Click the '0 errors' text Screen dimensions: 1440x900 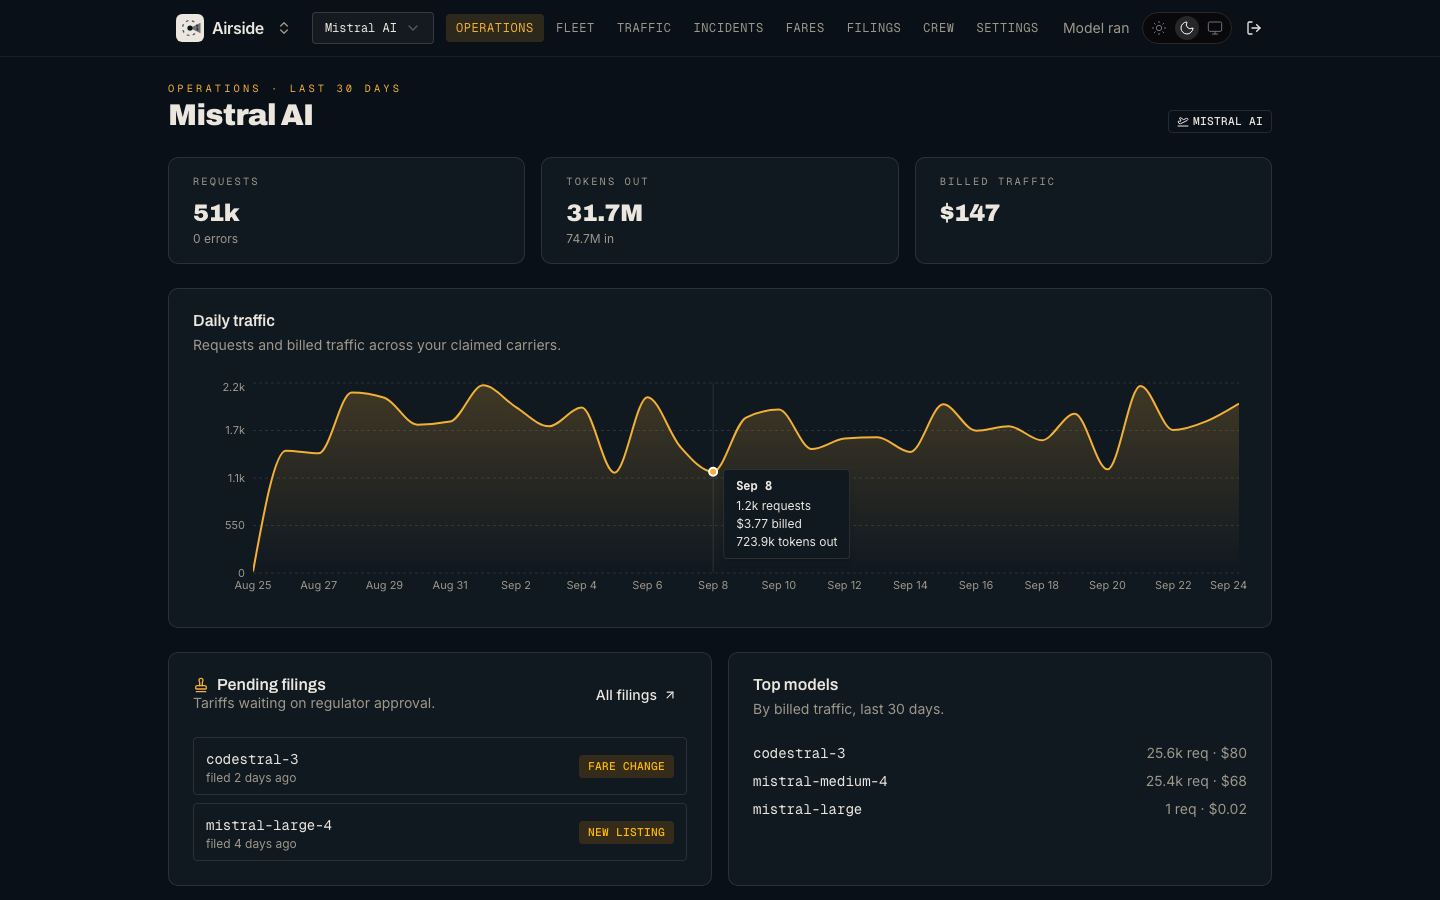point(215,239)
